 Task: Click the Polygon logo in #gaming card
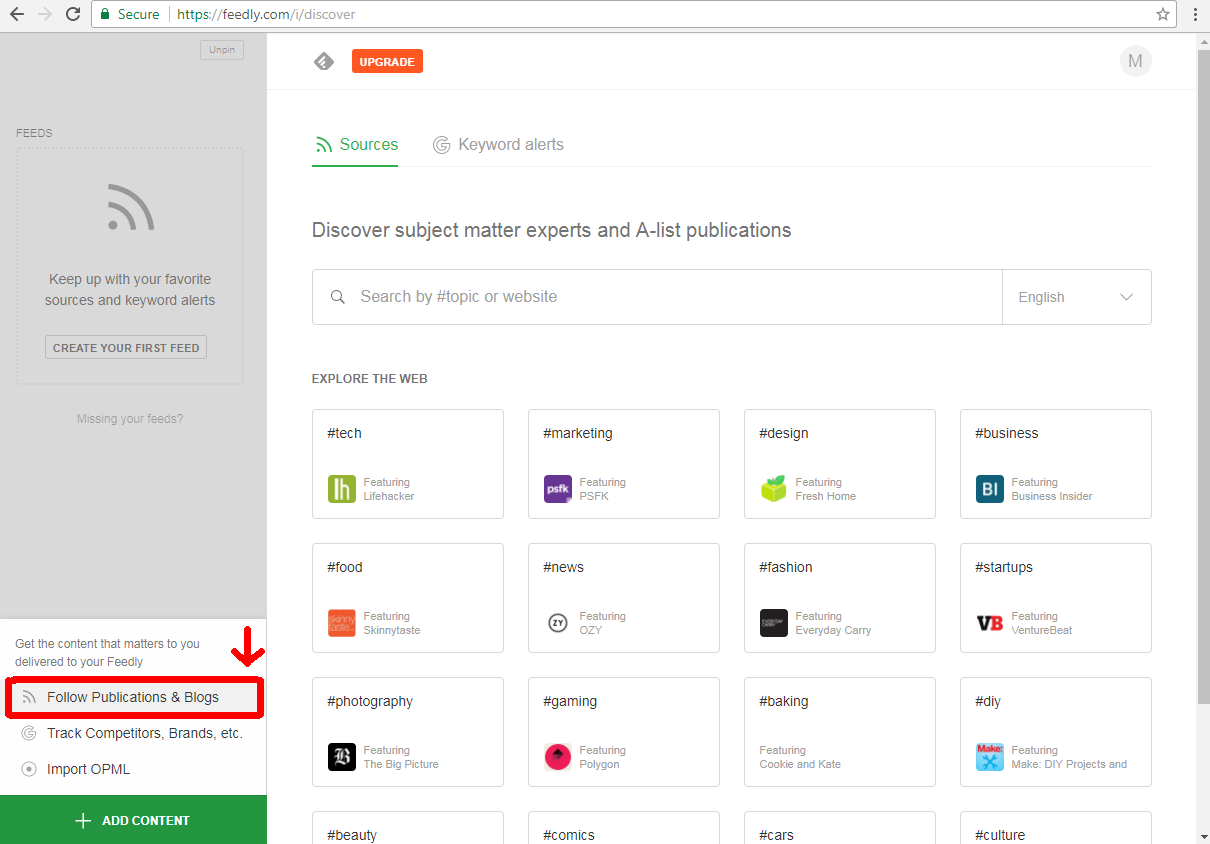(x=558, y=757)
